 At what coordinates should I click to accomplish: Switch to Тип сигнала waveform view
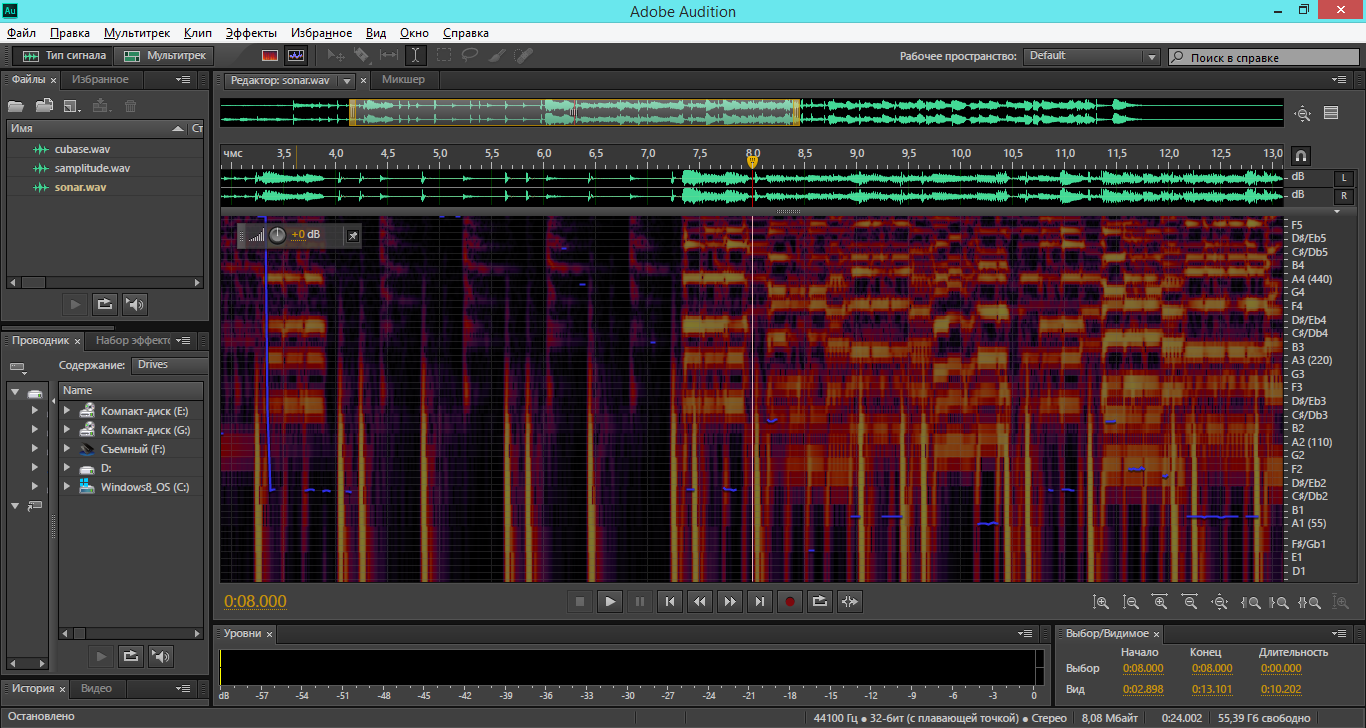pyautogui.click(x=64, y=56)
